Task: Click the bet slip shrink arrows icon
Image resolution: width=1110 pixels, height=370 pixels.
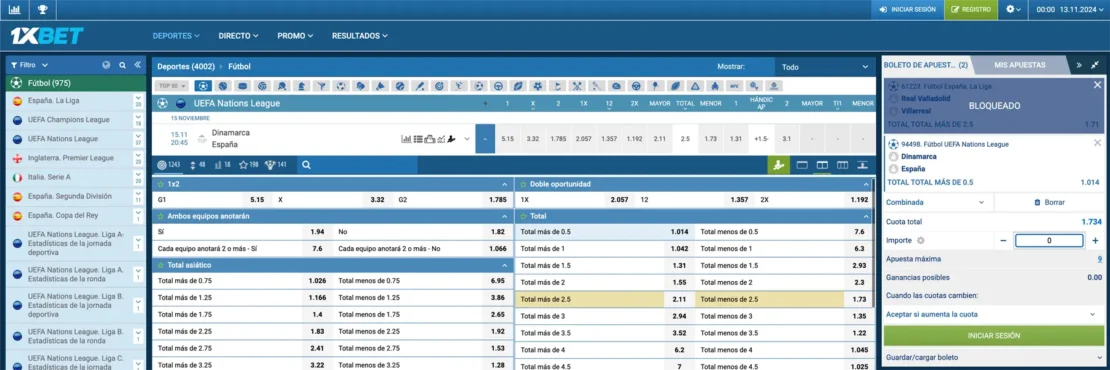Action: [1095, 65]
